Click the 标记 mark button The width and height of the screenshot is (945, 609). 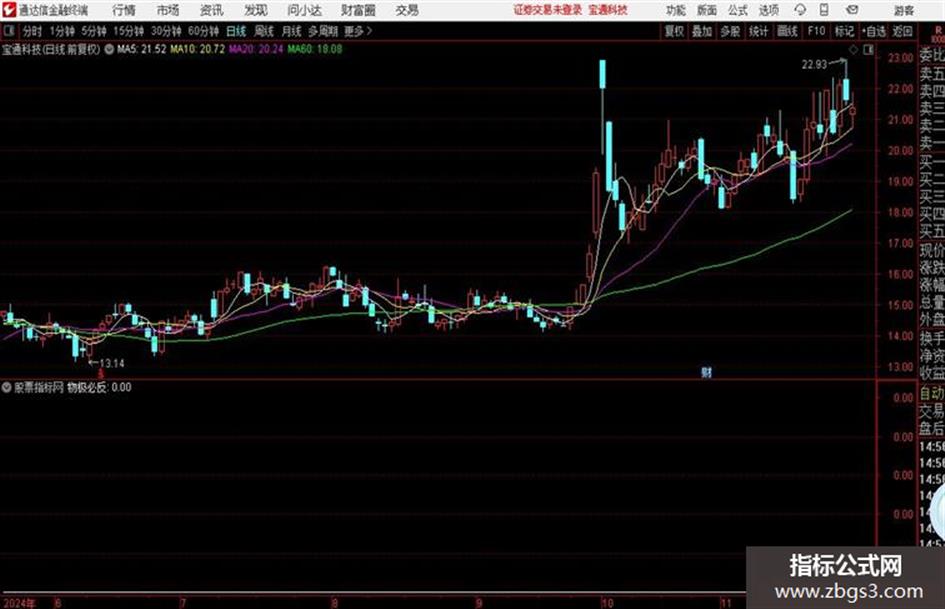coord(844,31)
